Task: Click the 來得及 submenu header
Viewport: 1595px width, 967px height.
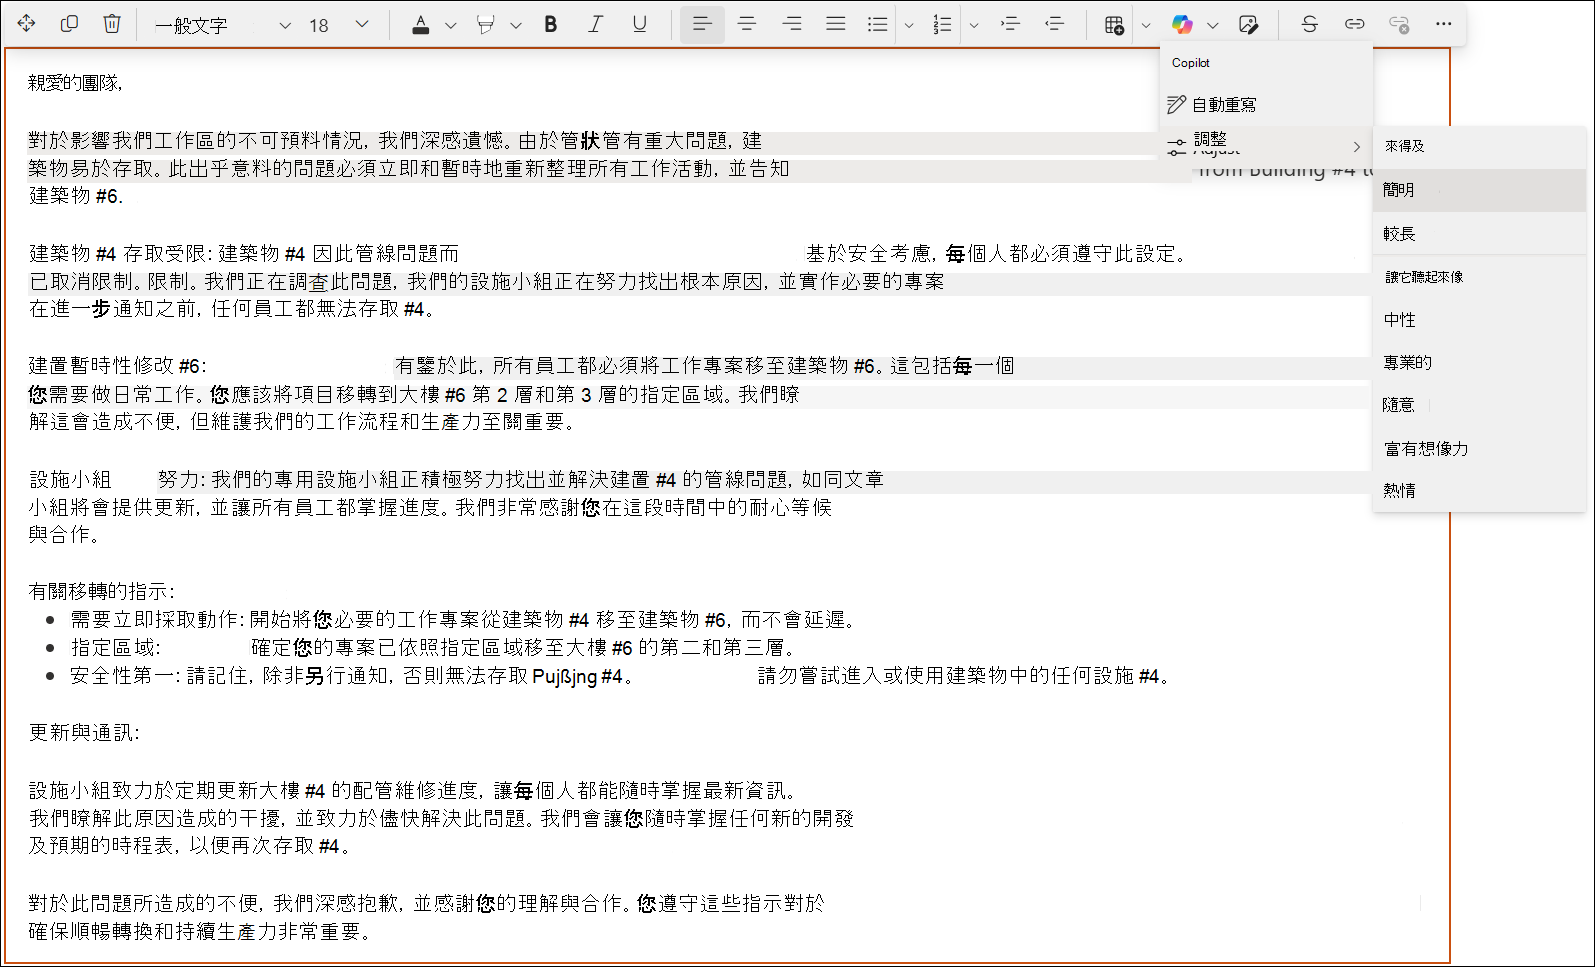Action: tap(1404, 146)
